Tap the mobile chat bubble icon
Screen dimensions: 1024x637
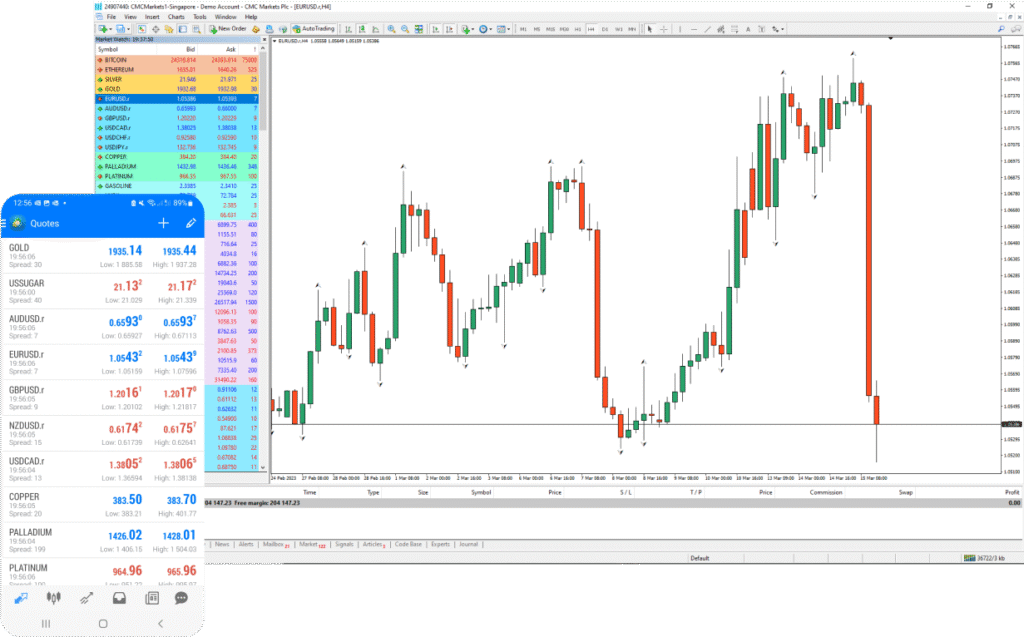tap(182, 598)
